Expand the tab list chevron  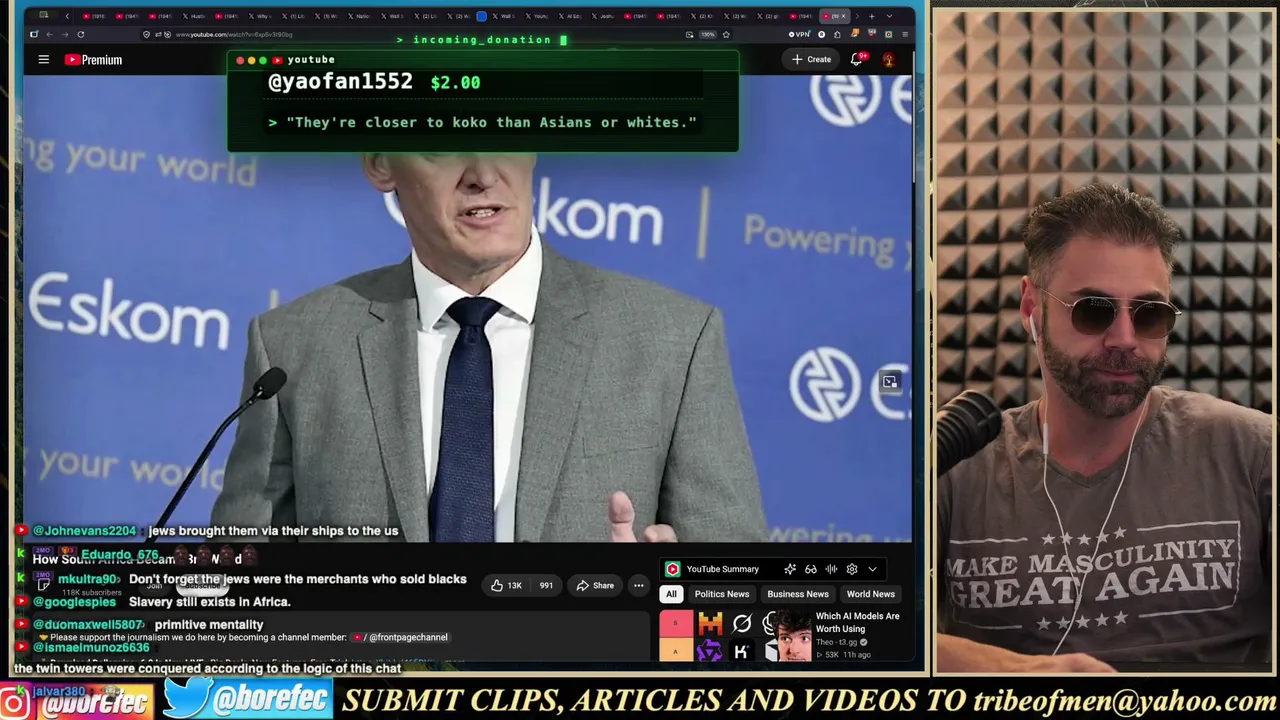tap(888, 16)
